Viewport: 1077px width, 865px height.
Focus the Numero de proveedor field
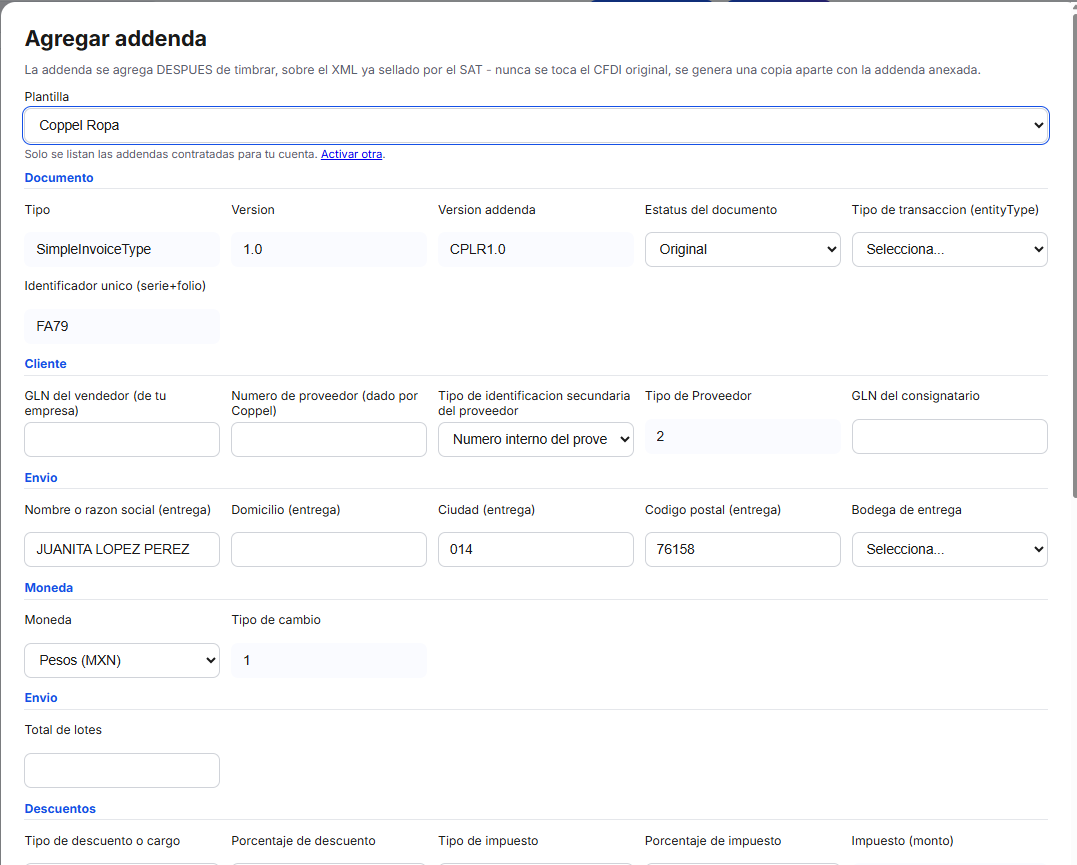point(329,439)
